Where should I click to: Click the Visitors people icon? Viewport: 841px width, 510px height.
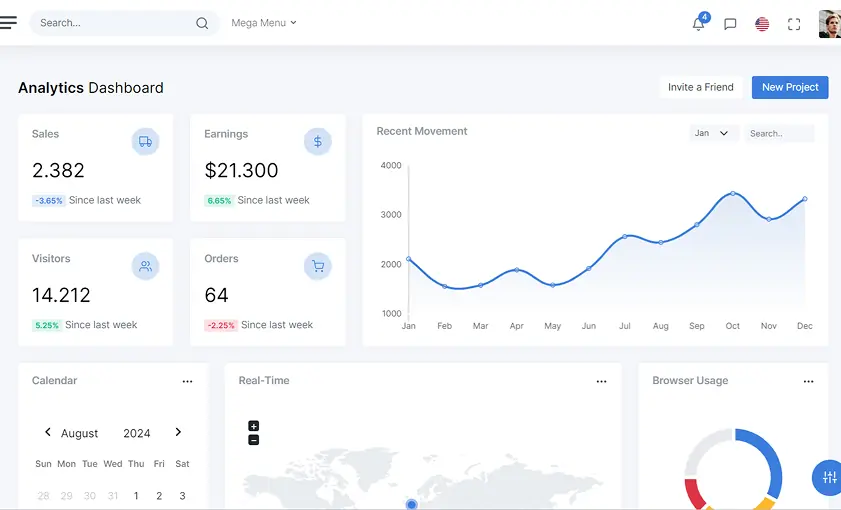tap(145, 266)
